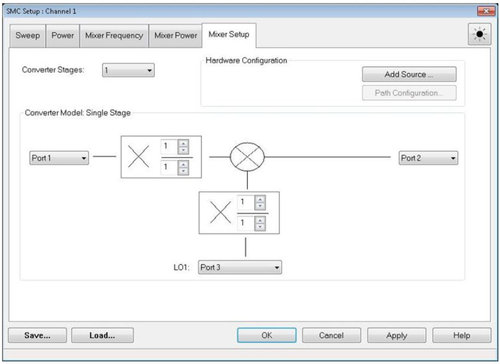Open the Port 2 output dropdown
Screen dimensions: 500x364
point(428,158)
